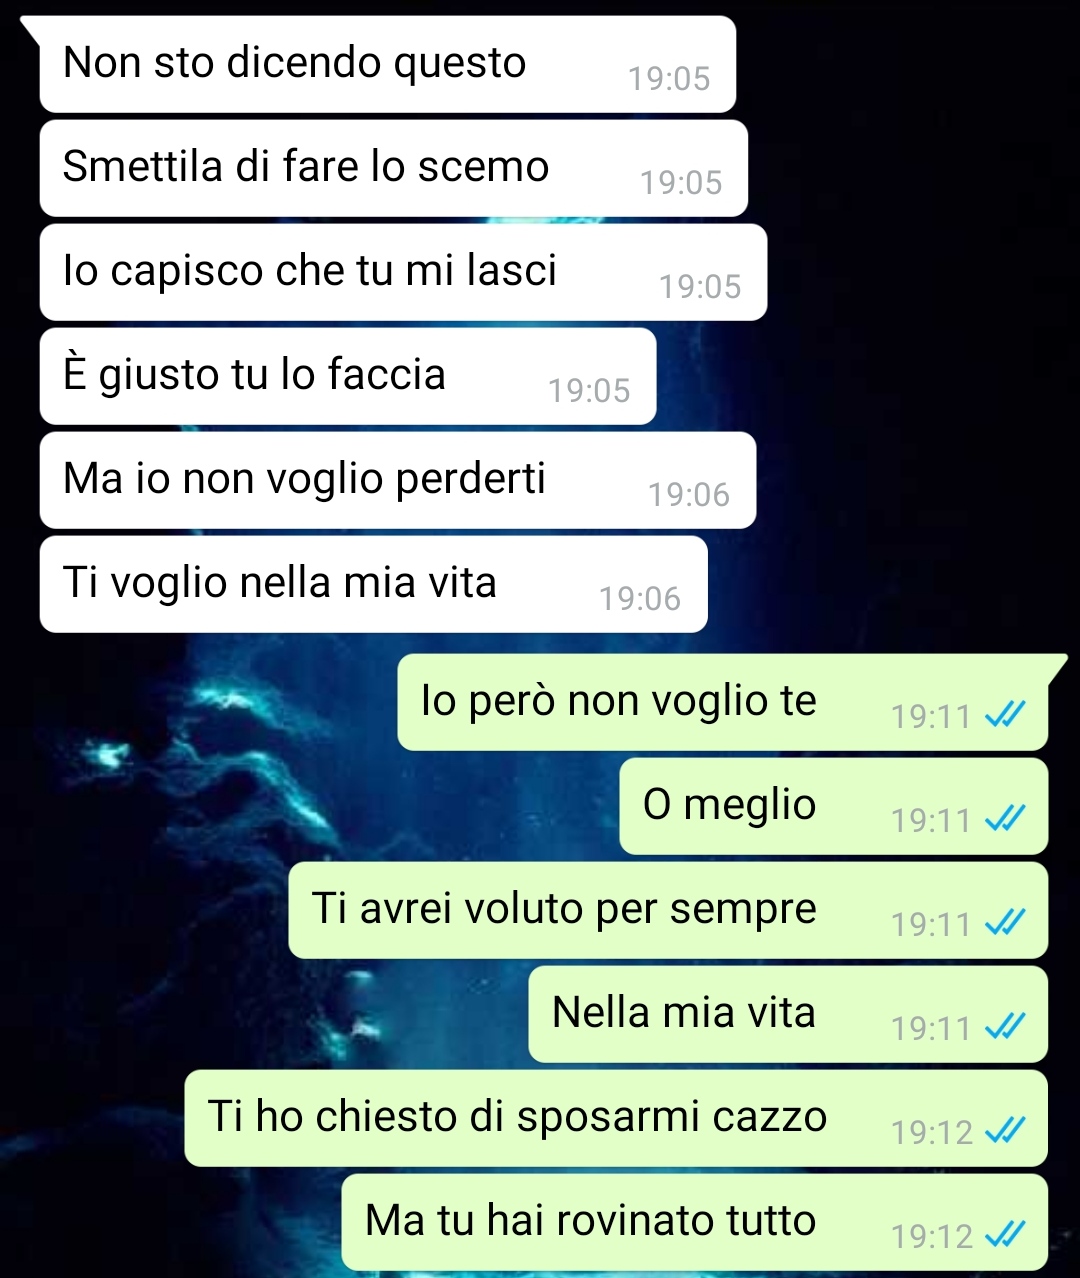
Task: Tap the ticks on "Ti ho chiesto di sposarmi cazzo"
Action: (x=1005, y=1130)
